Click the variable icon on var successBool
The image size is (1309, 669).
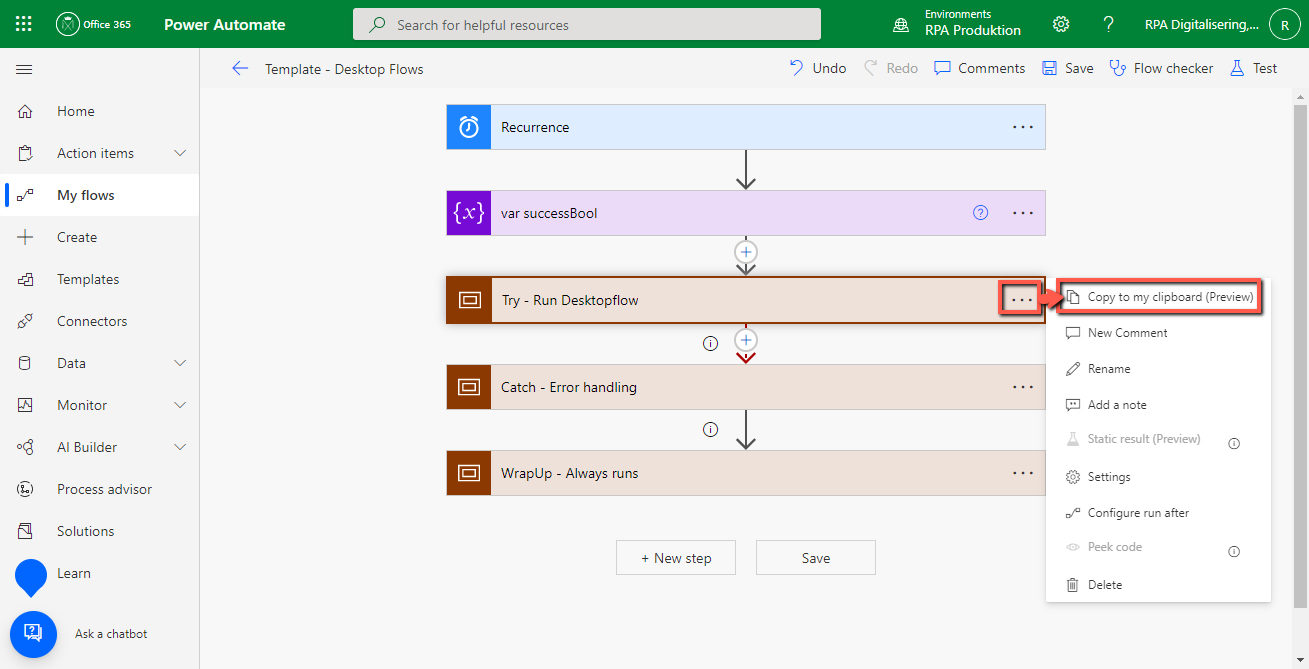click(x=469, y=213)
